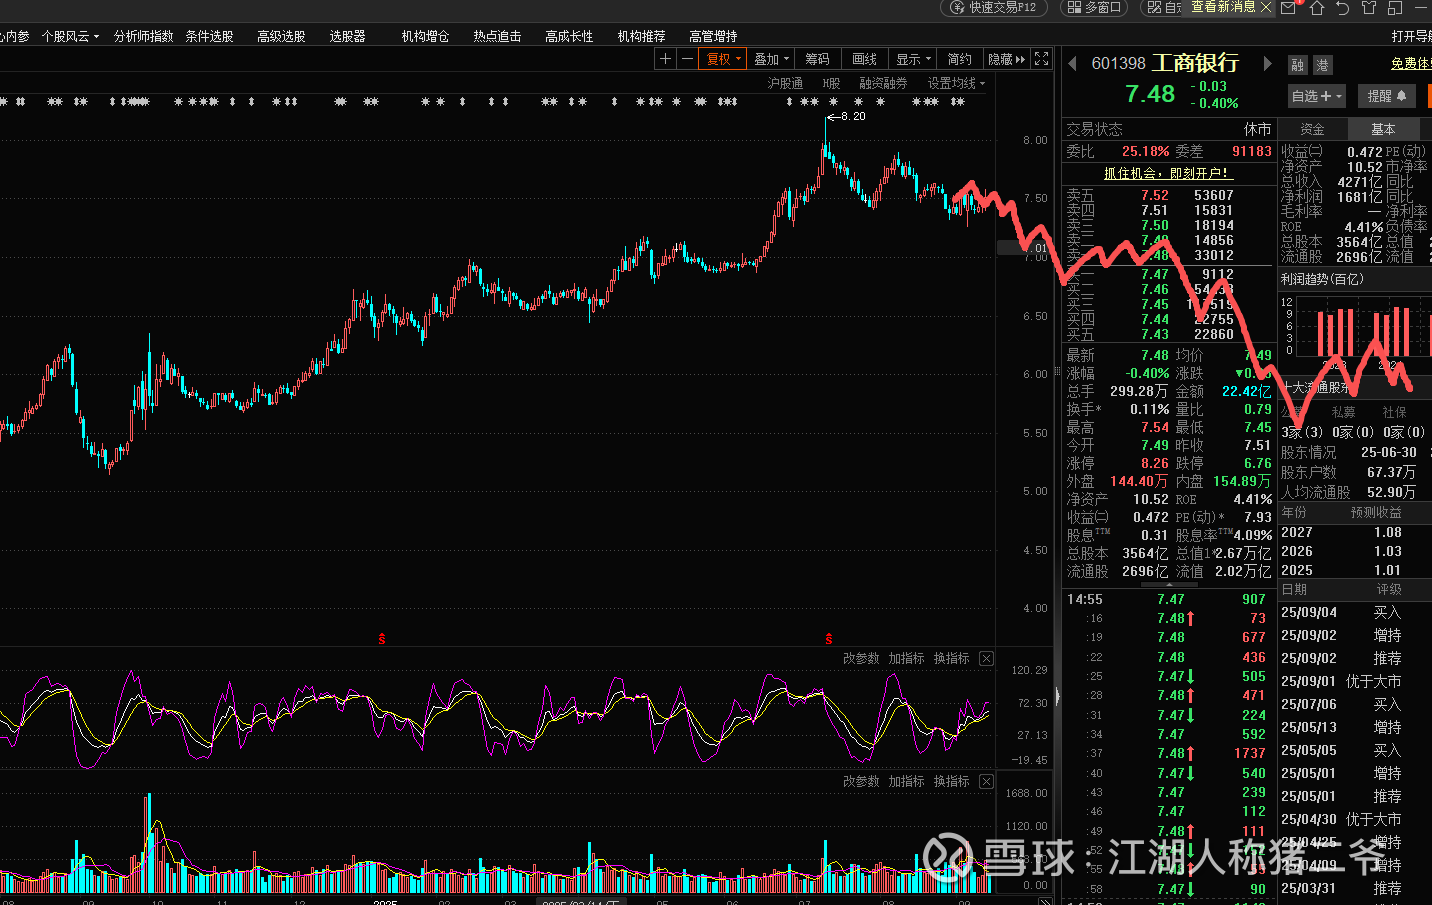Open the 热点追击 menu item
Image resolution: width=1432 pixels, height=905 pixels.
[497, 36]
